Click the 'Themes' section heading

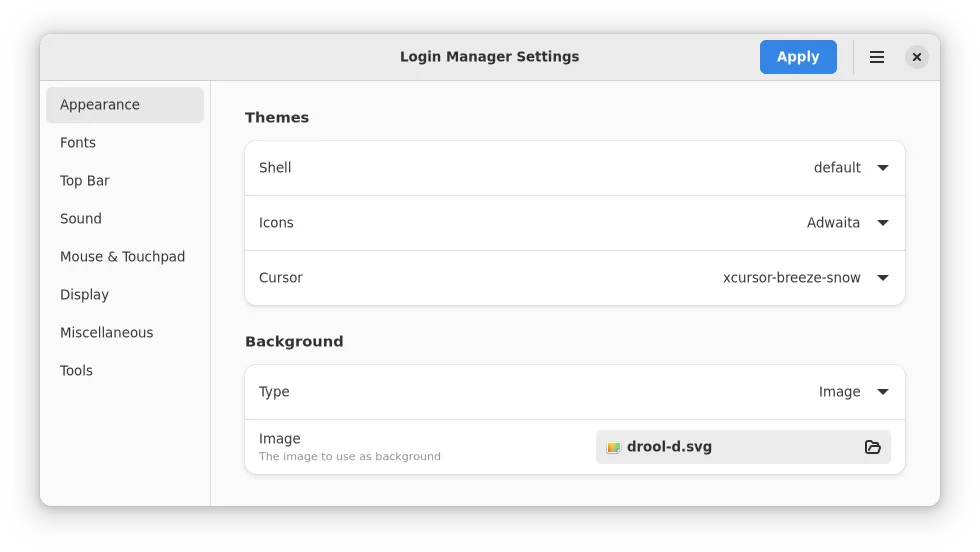(x=277, y=118)
